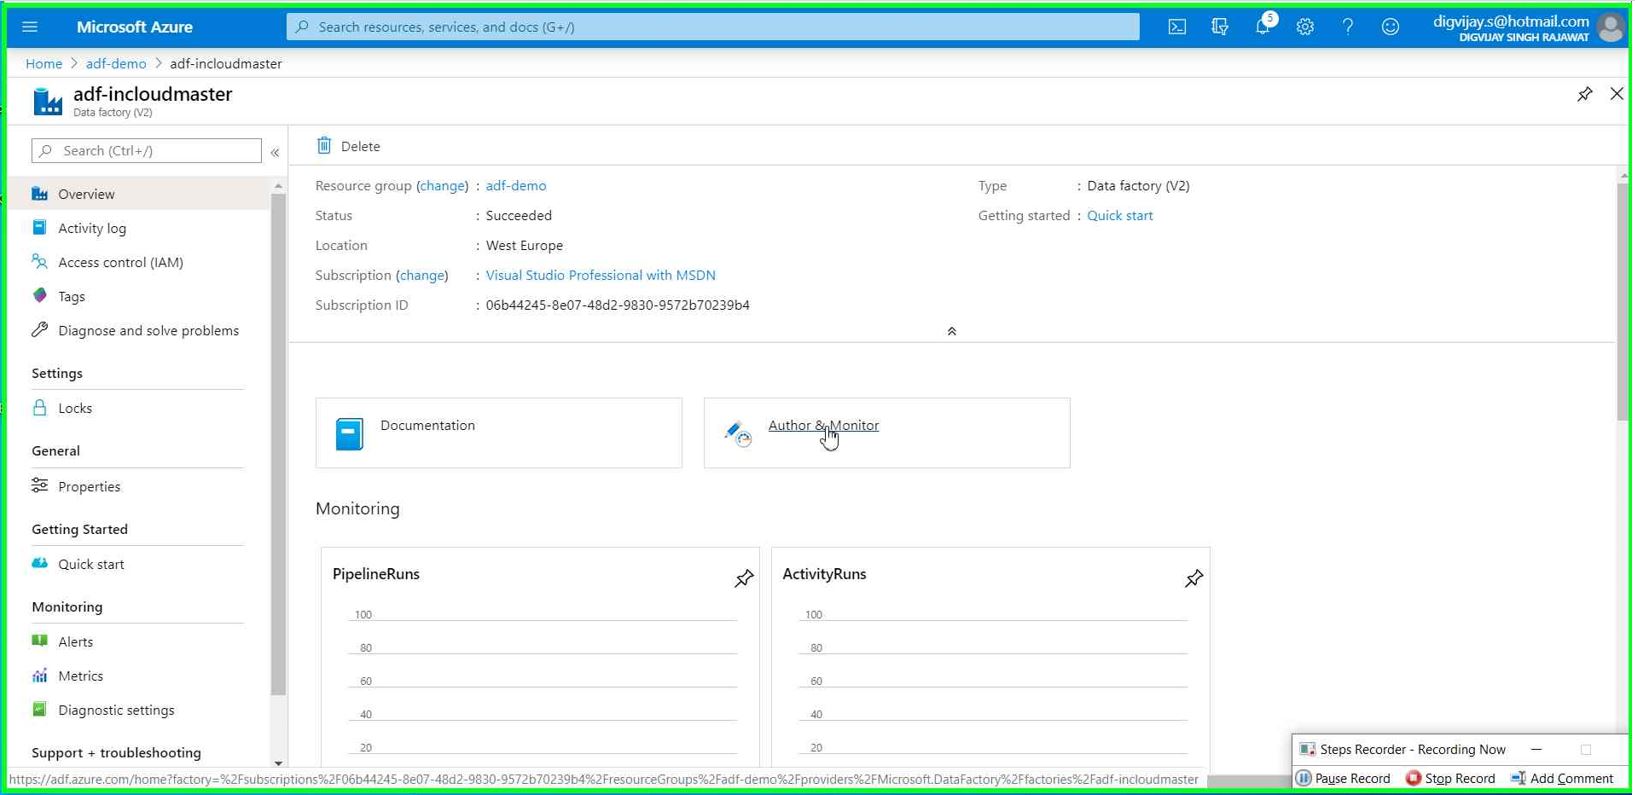Screen dimensions: 1635x795
Task: Focus the global search resources box
Action: [x=713, y=27]
